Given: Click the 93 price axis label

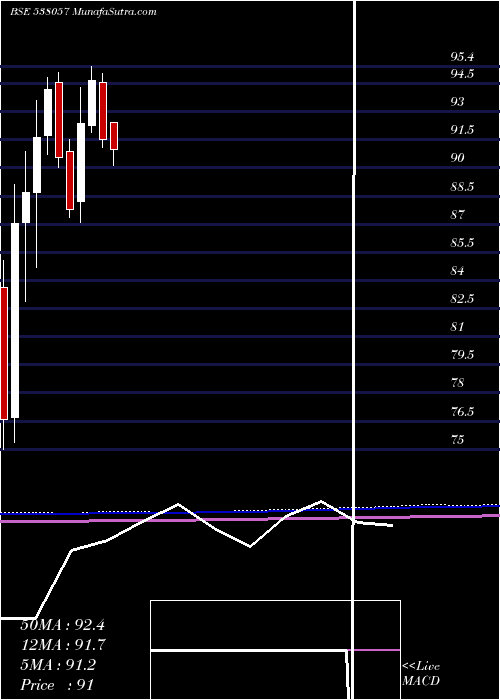Looking at the screenshot, I should (457, 102).
